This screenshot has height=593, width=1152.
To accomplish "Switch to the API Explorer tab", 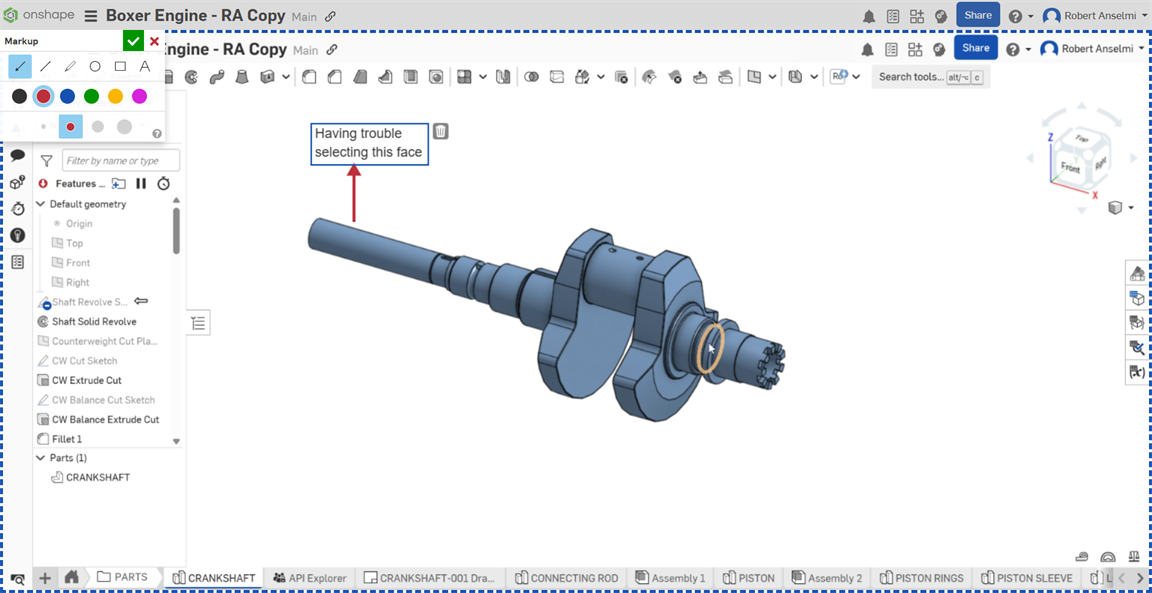I will (309, 578).
